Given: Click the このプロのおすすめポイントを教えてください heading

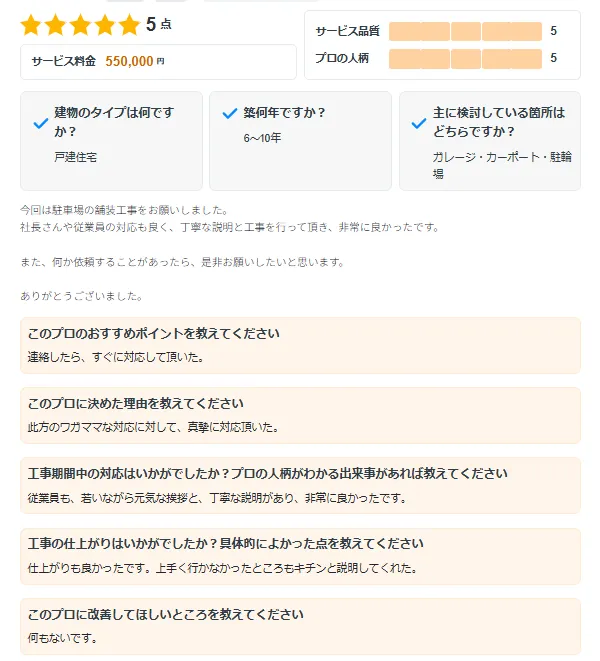Looking at the screenshot, I should (x=154, y=334).
